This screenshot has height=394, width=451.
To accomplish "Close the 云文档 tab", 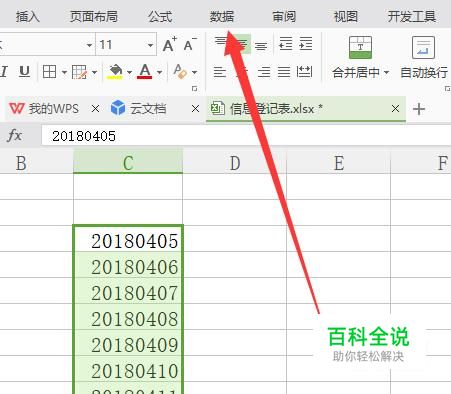I will coord(195,109).
